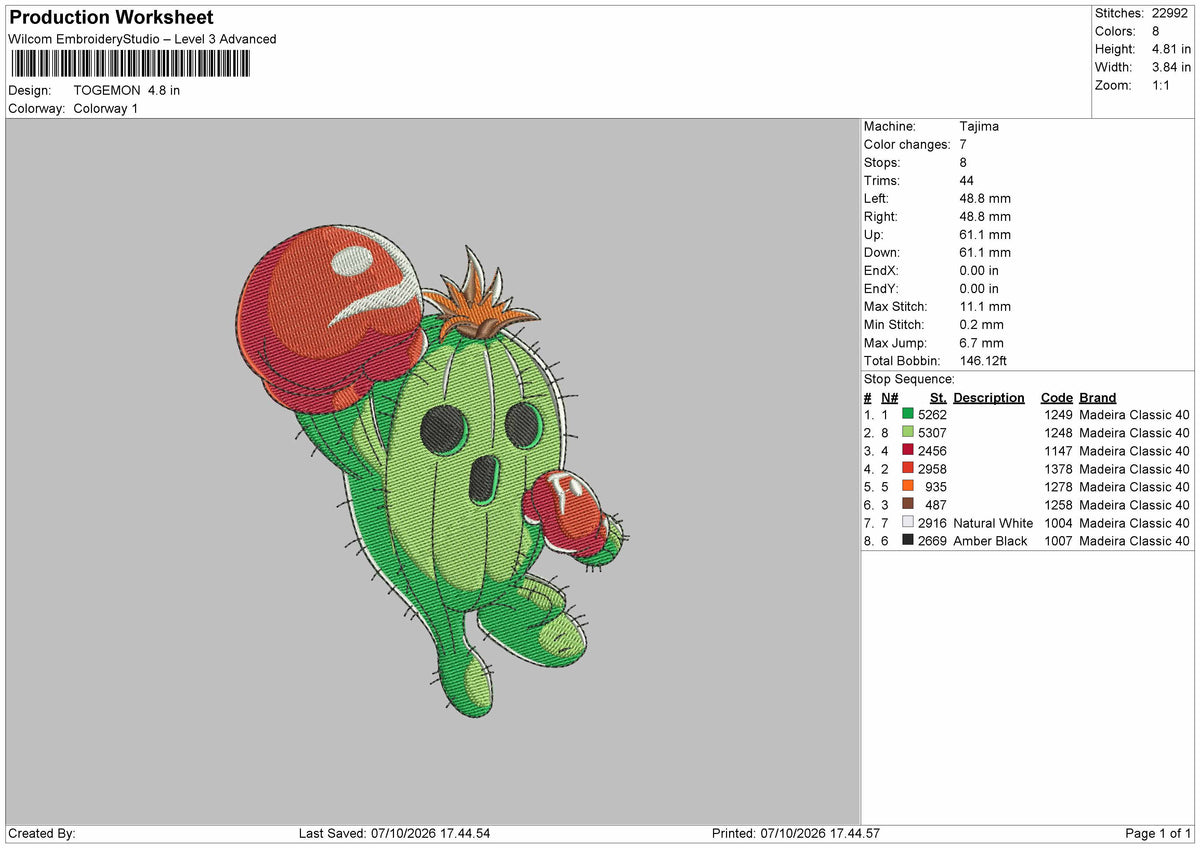Click the machine value 'Tajima'
Viewport: 1200px width, 848px height.
[x=979, y=126]
